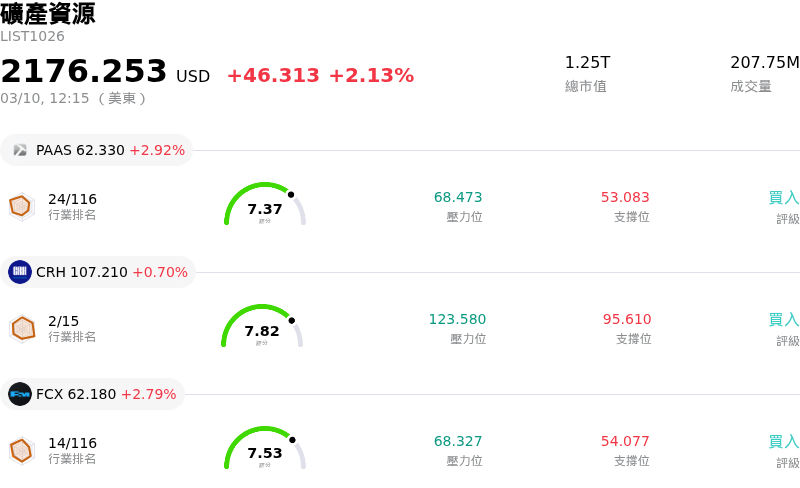Click the radar icon beside rank 2/15

point(22,328)
